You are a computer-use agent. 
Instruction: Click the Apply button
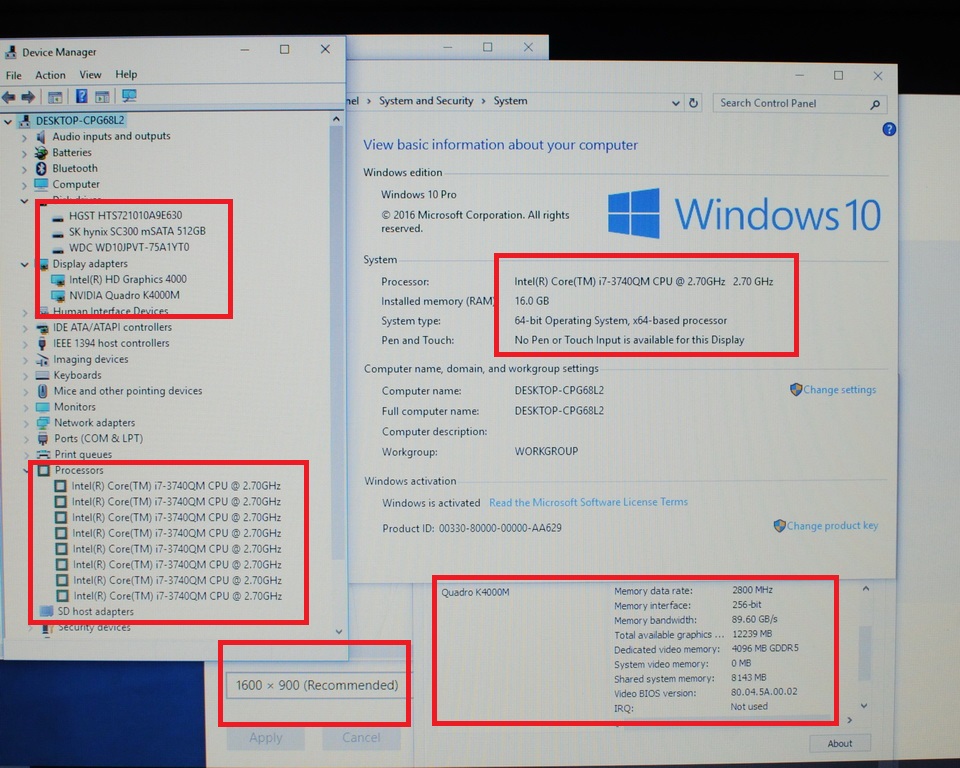(266, 738)
